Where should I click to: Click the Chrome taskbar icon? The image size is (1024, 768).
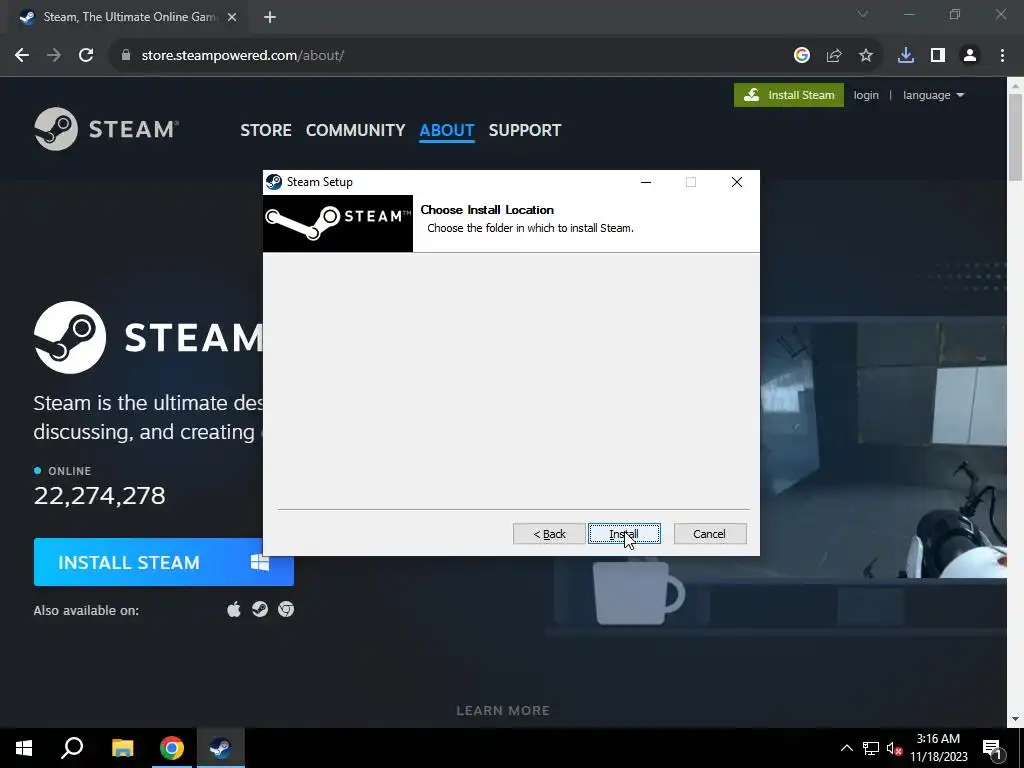(172, 748)
